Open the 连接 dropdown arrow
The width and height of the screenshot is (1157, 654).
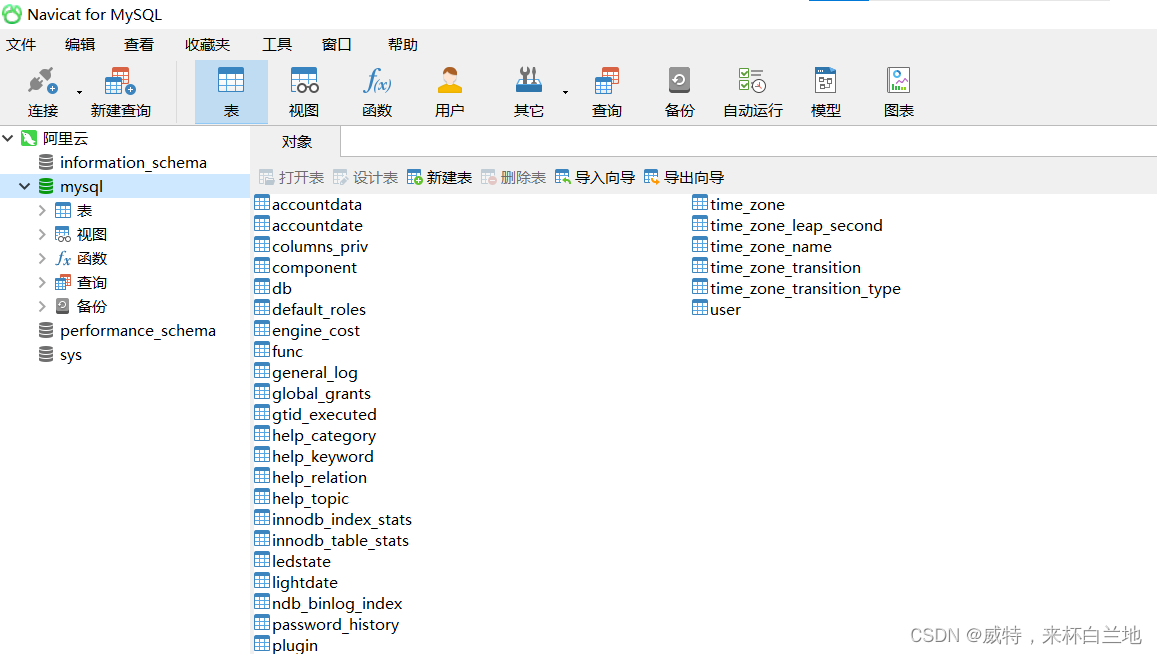point(80,92)
